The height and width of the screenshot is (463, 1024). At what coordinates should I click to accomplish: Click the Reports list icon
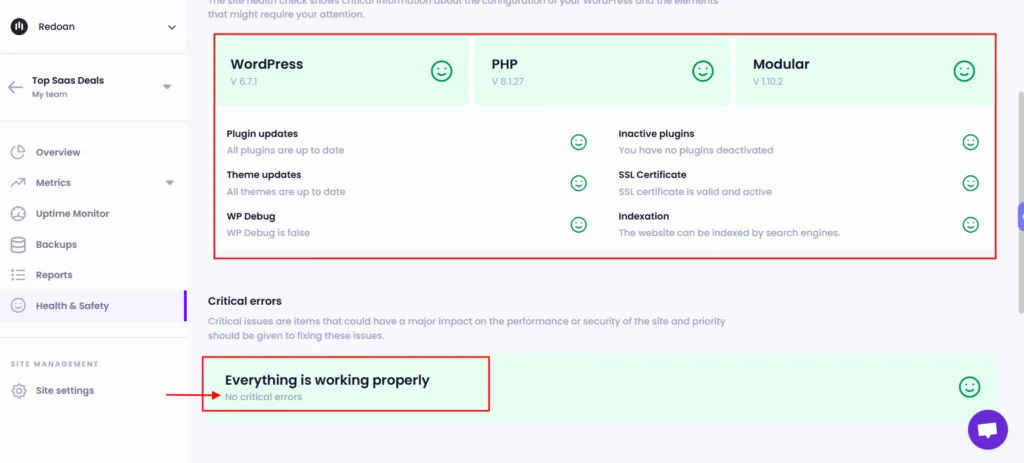pos(17,275)
